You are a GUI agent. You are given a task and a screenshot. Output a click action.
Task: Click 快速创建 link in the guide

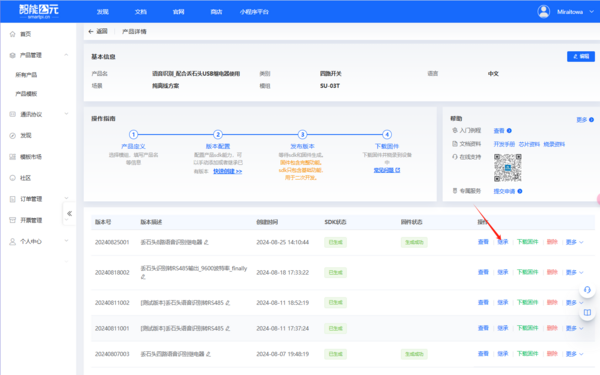click(227, 171)
